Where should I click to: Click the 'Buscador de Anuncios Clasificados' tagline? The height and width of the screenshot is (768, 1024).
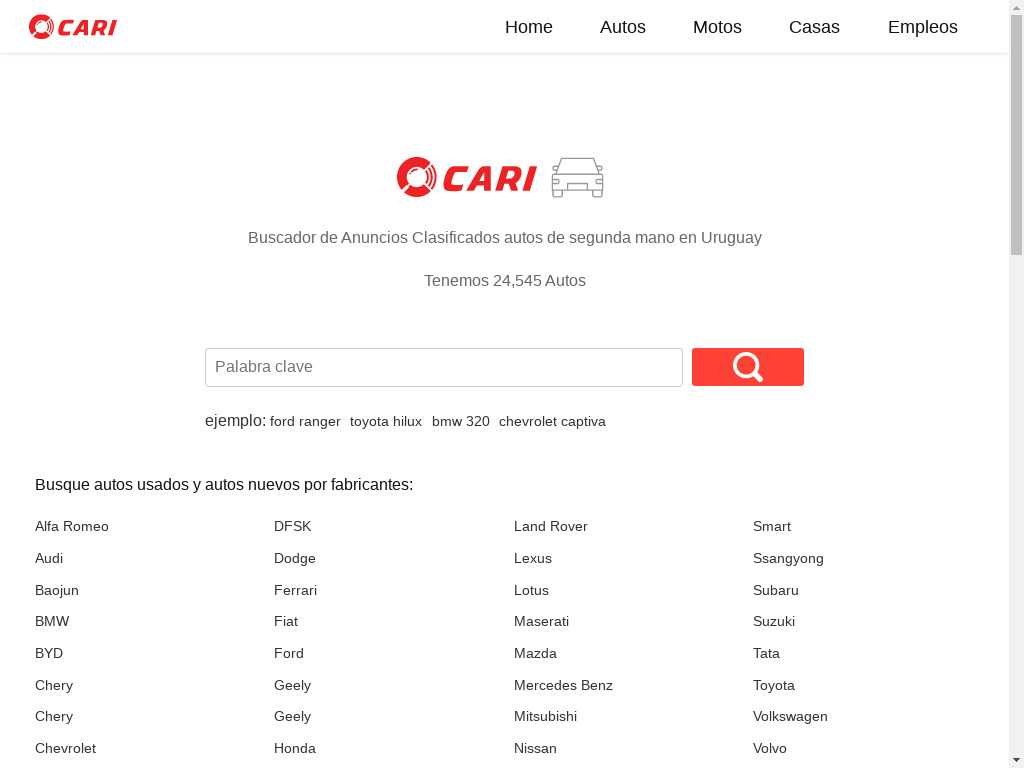pyautogui.click(x=505, y=238)
